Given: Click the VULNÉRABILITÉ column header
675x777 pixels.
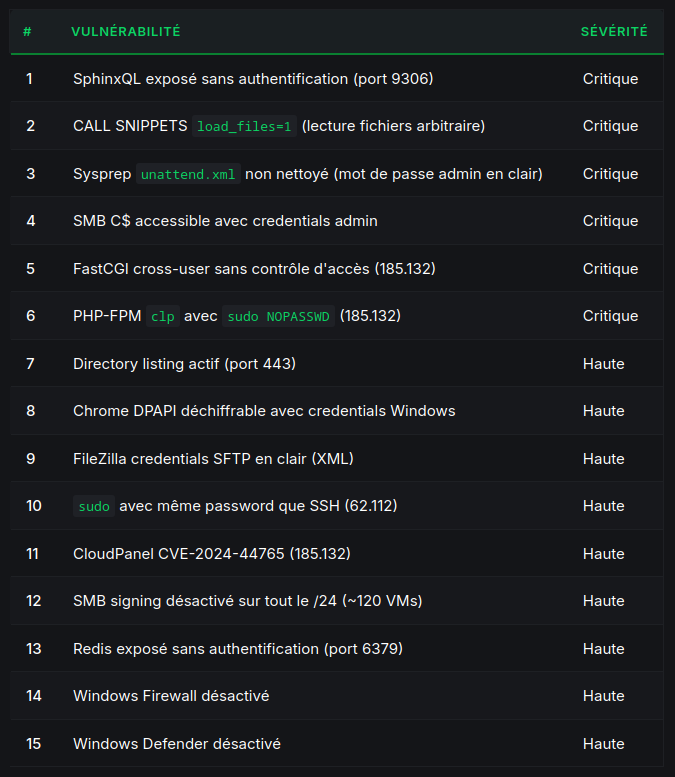Looking at the screenshot, I should coord(126,32).
